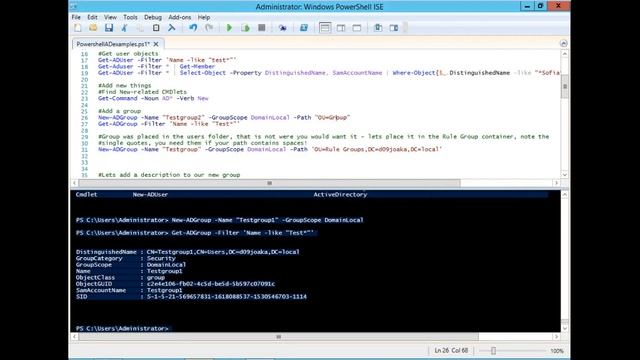Viewport: 640px width, 360px height.
Task: Open the View menu
Action: coord(110,17)
